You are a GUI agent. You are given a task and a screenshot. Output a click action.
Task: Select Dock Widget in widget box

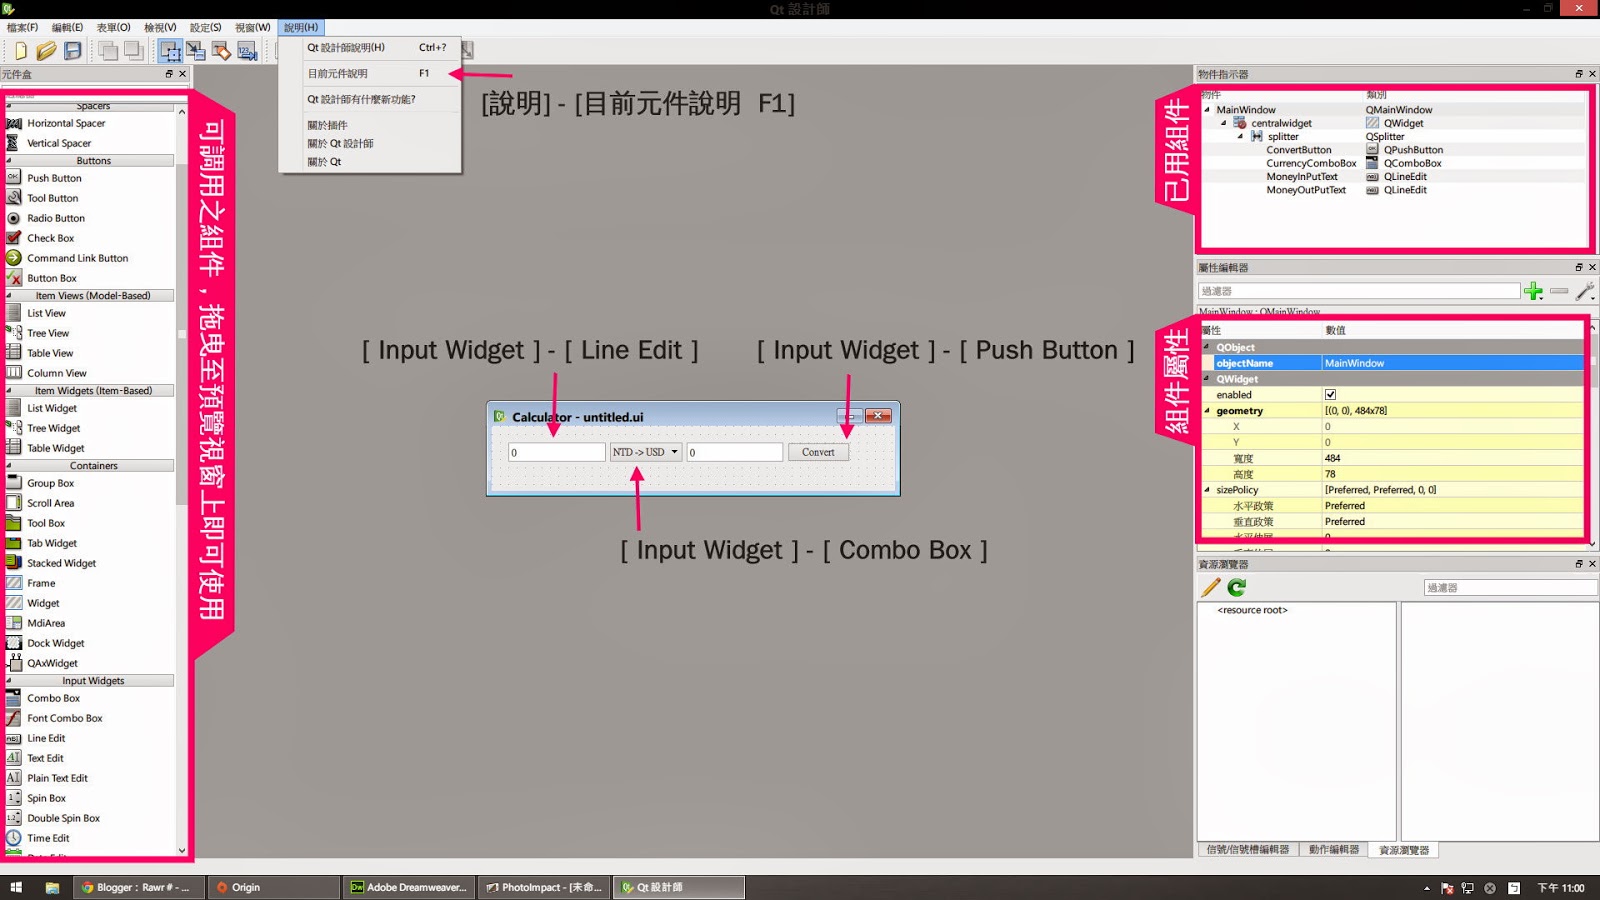(x=56, y=643)
